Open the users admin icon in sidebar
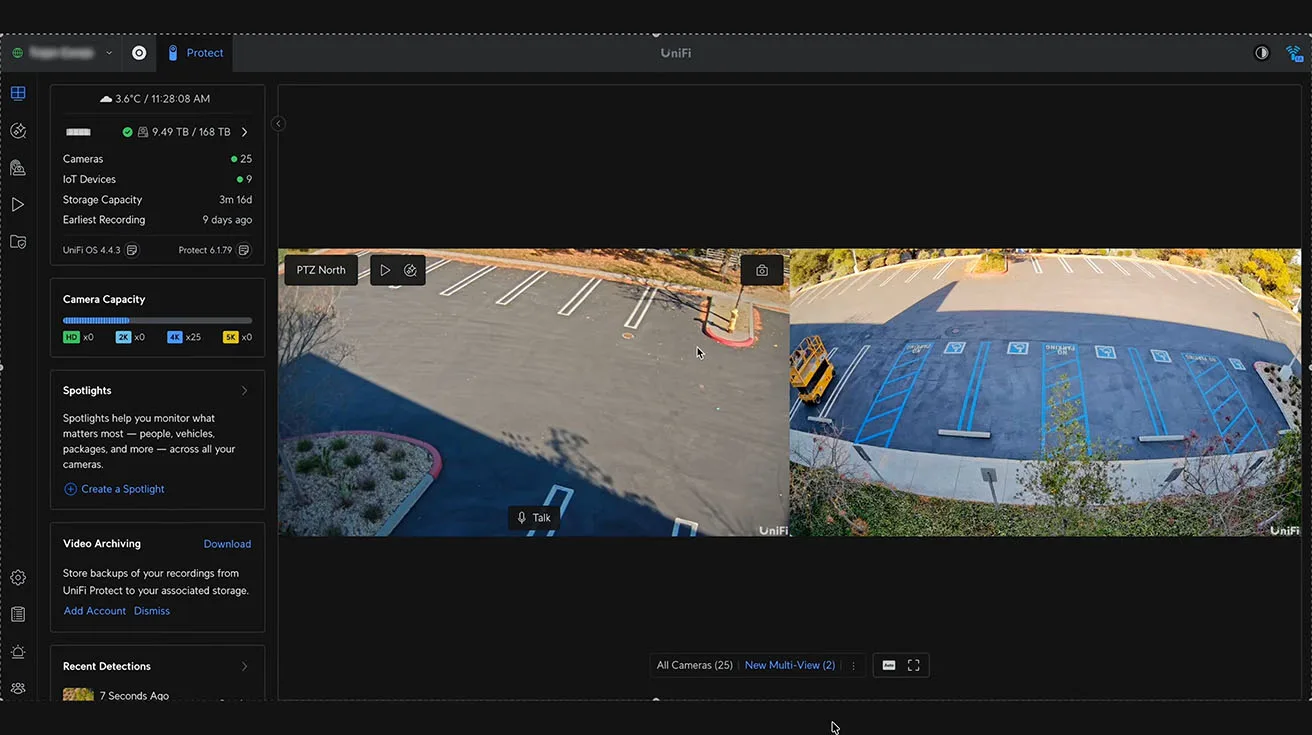This screenshot has height=735, width=1312. tap(18, 689)
